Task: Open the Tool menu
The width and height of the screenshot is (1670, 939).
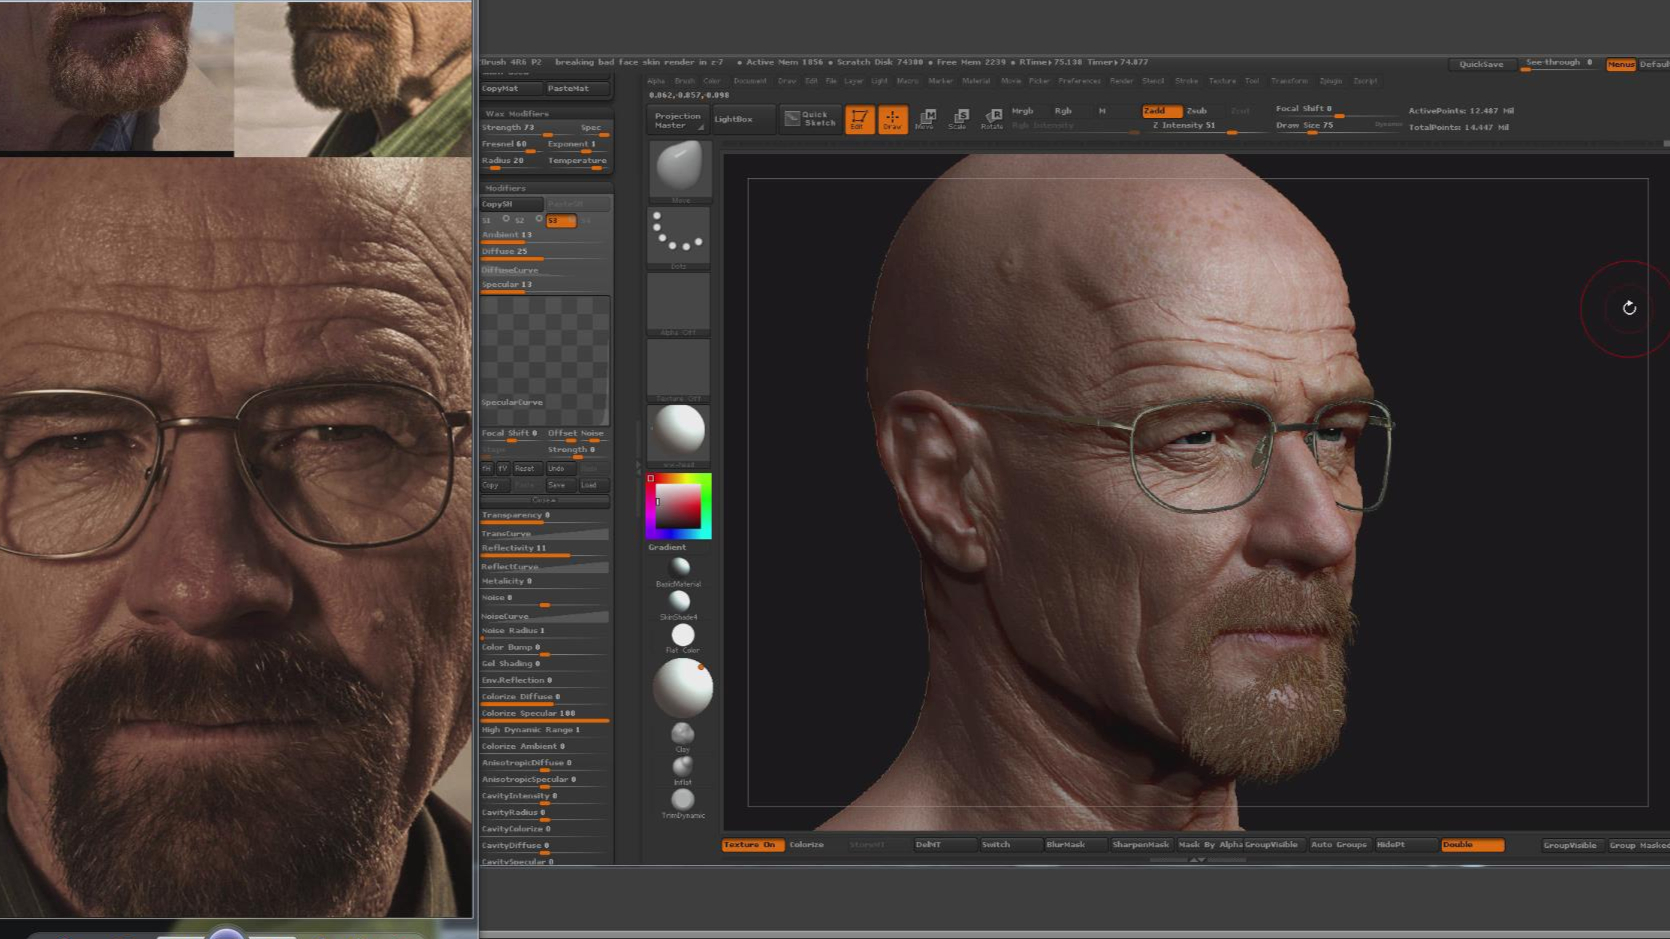Action: [x=1251, y=81]
